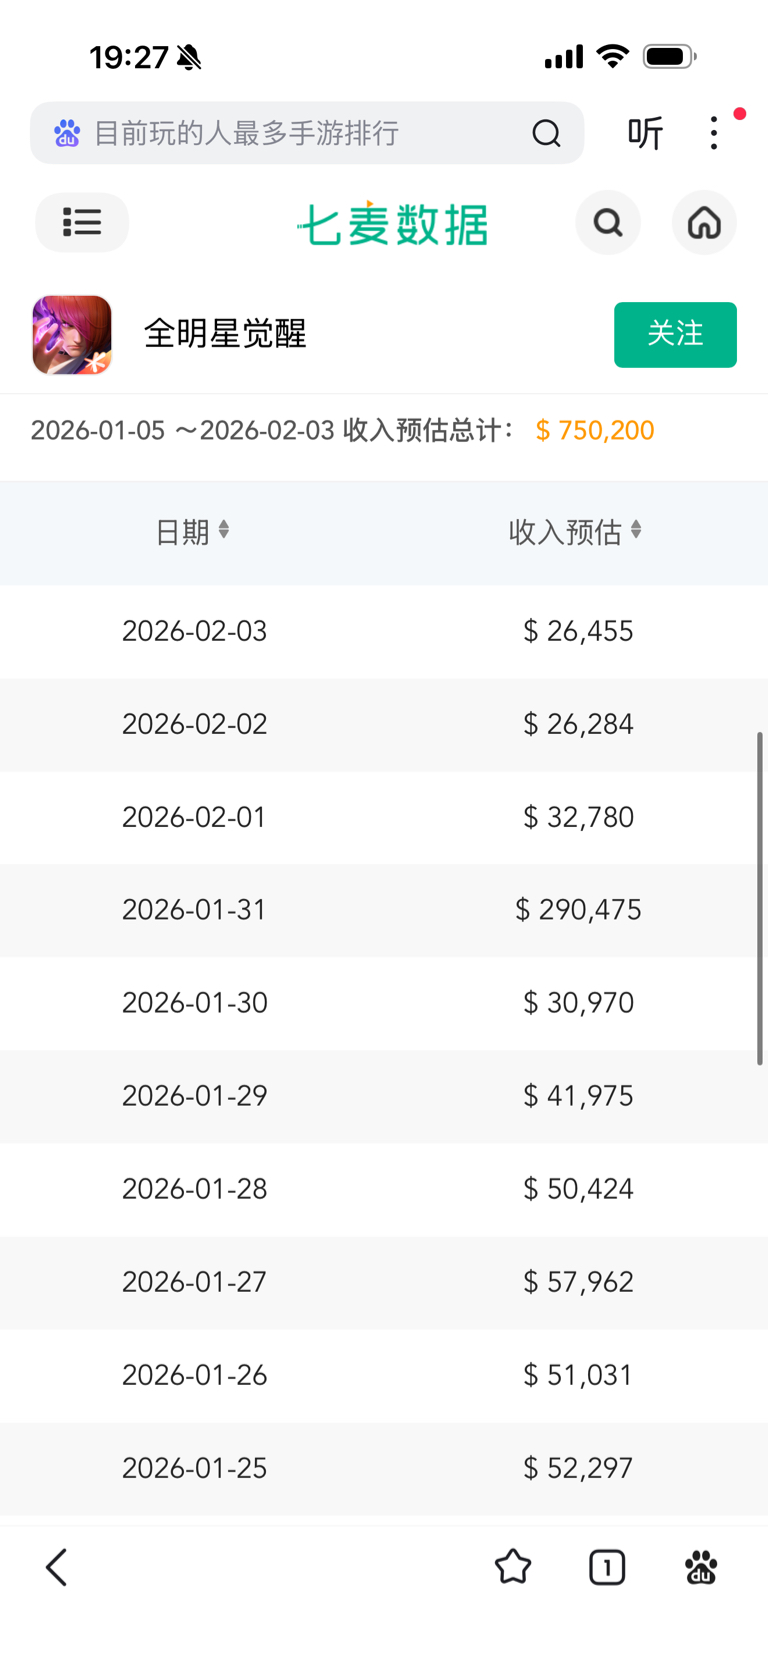Viewport: 768px width, 1669px height.
Task: Click the page vertical scrollbar
Action: [x=760, y=898]
